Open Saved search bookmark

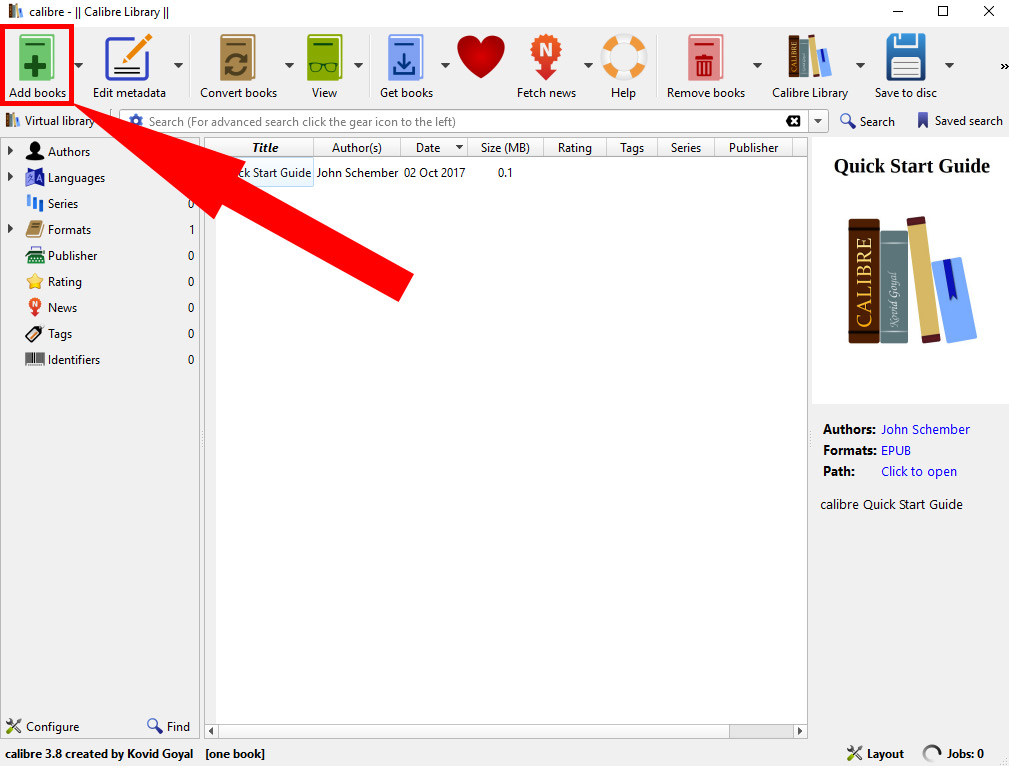pos(959,121)
